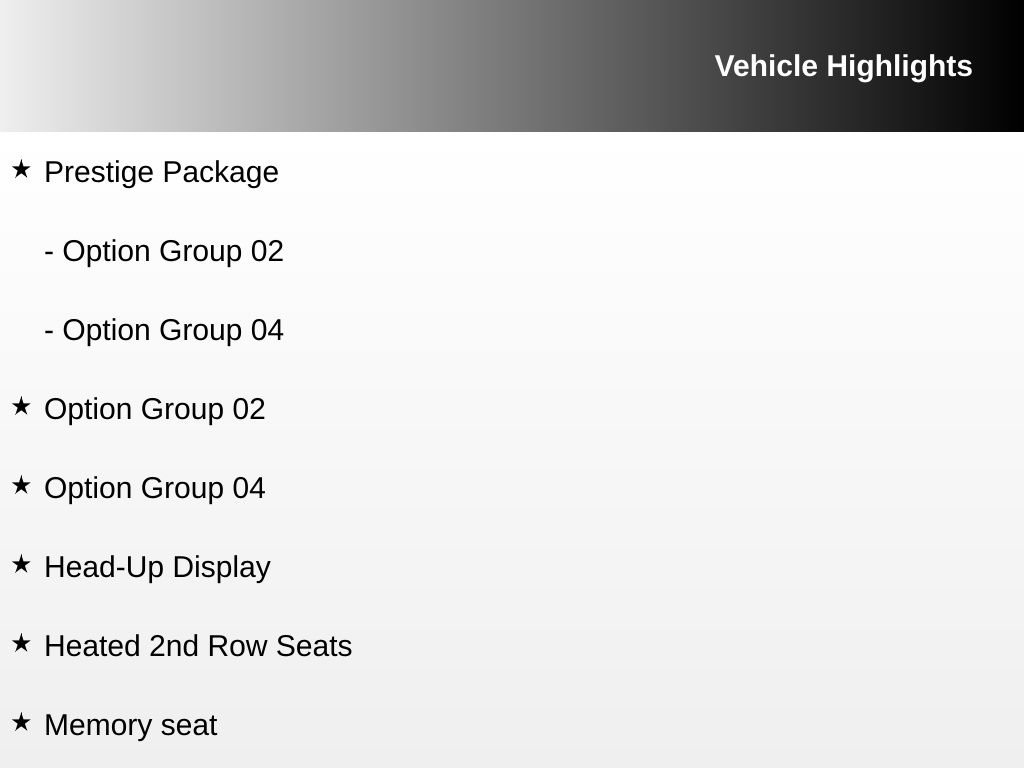The width and height of the screenshot is (1024, 768).
Task: Click the star bullet beside Prestige Package
Action: [x=21, y=170]
